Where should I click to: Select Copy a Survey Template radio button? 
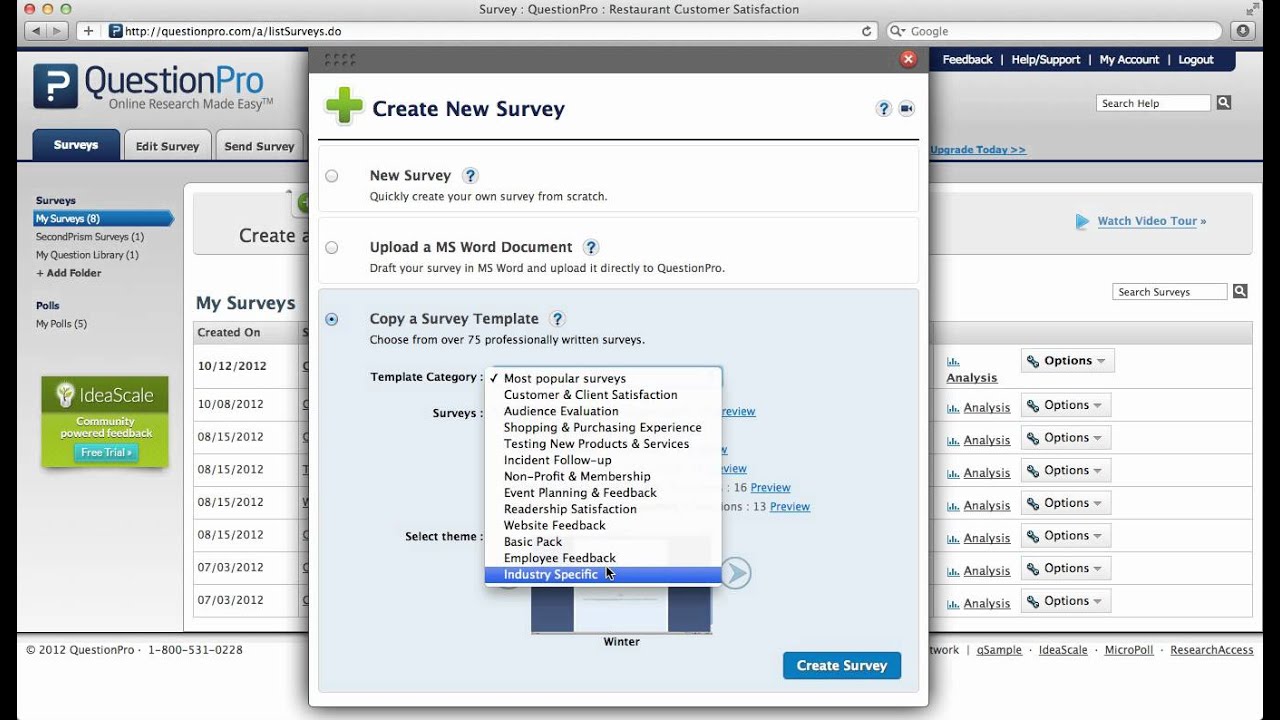[x=332, y=320]
